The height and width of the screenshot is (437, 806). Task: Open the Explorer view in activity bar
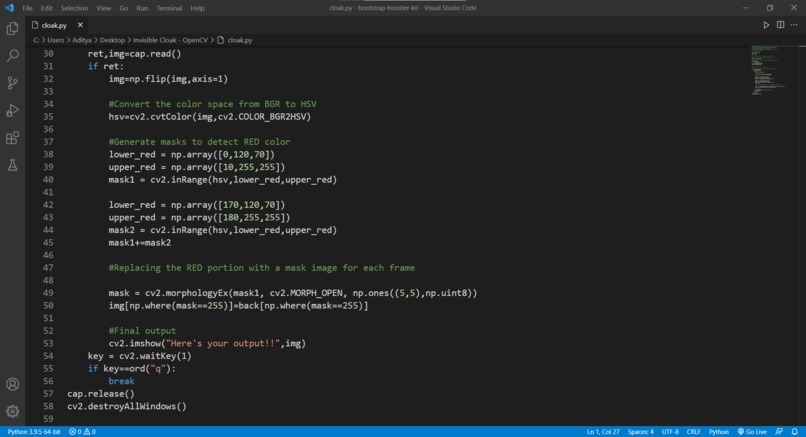[12, 28]
